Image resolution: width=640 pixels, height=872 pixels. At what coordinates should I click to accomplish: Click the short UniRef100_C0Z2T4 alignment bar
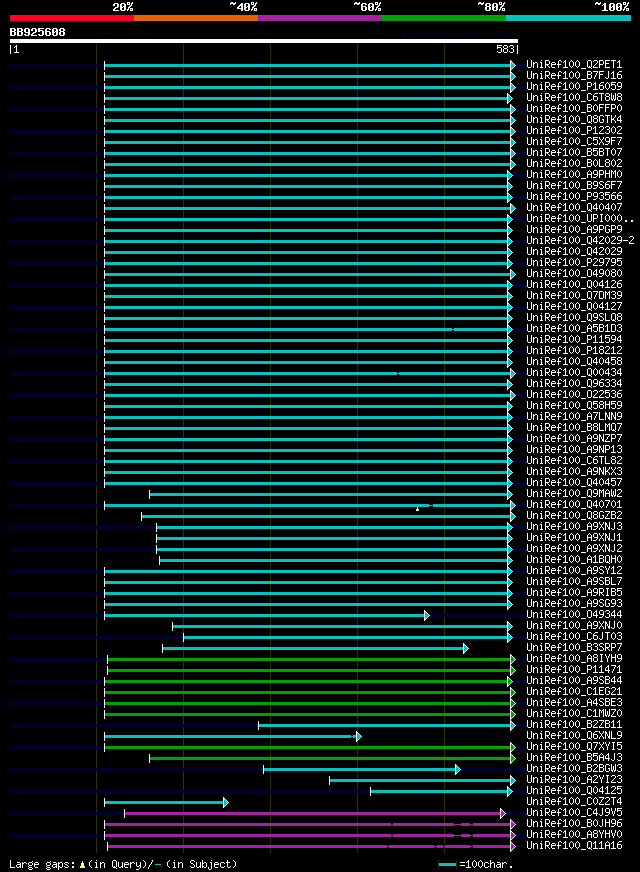pos(166,802)
